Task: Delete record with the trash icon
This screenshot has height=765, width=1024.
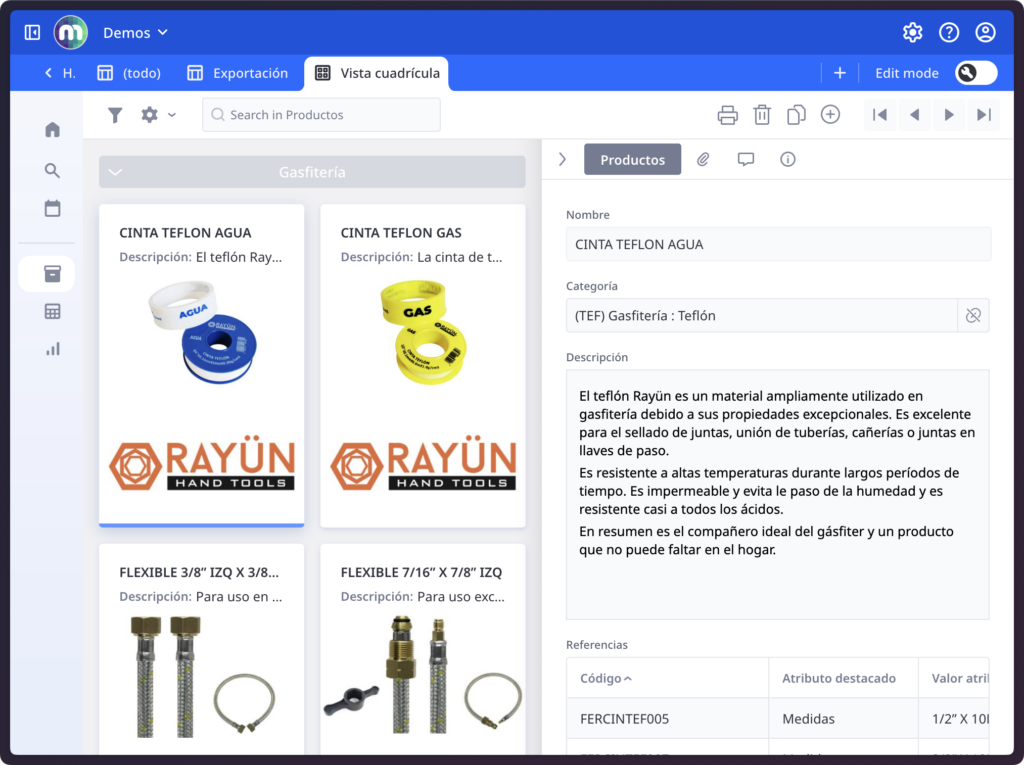Action: pyautogui.click(x=761, y=115)
